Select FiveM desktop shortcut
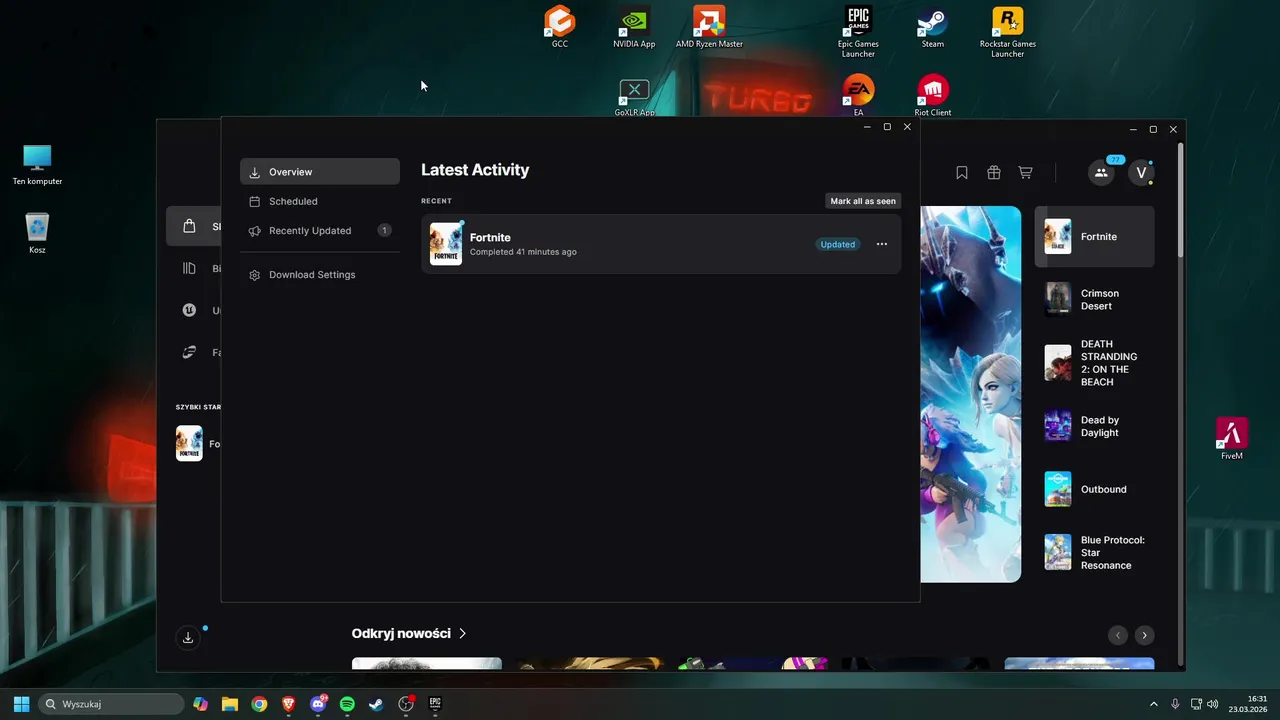 point(1232,439)
